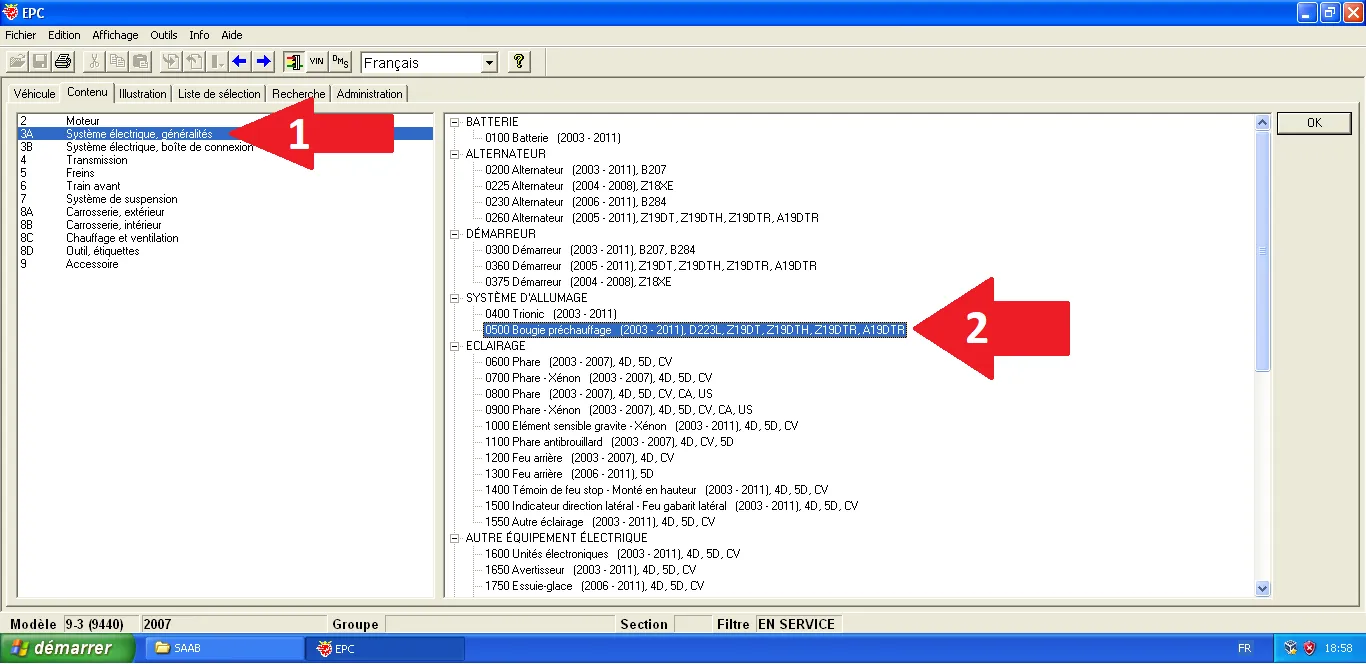Screen dimensions: 1366x664
Task: Select Freins in the group list
Action: [80, 173]
